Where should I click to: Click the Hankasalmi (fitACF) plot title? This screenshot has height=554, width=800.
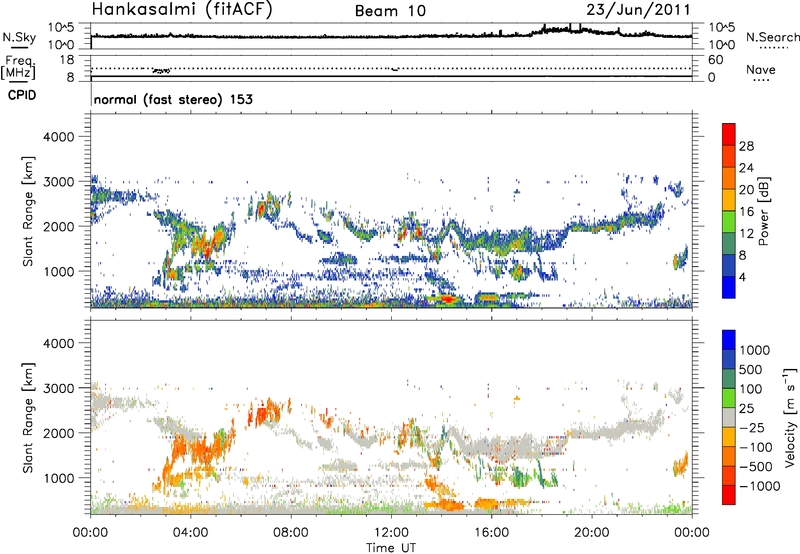click(182, 10)
